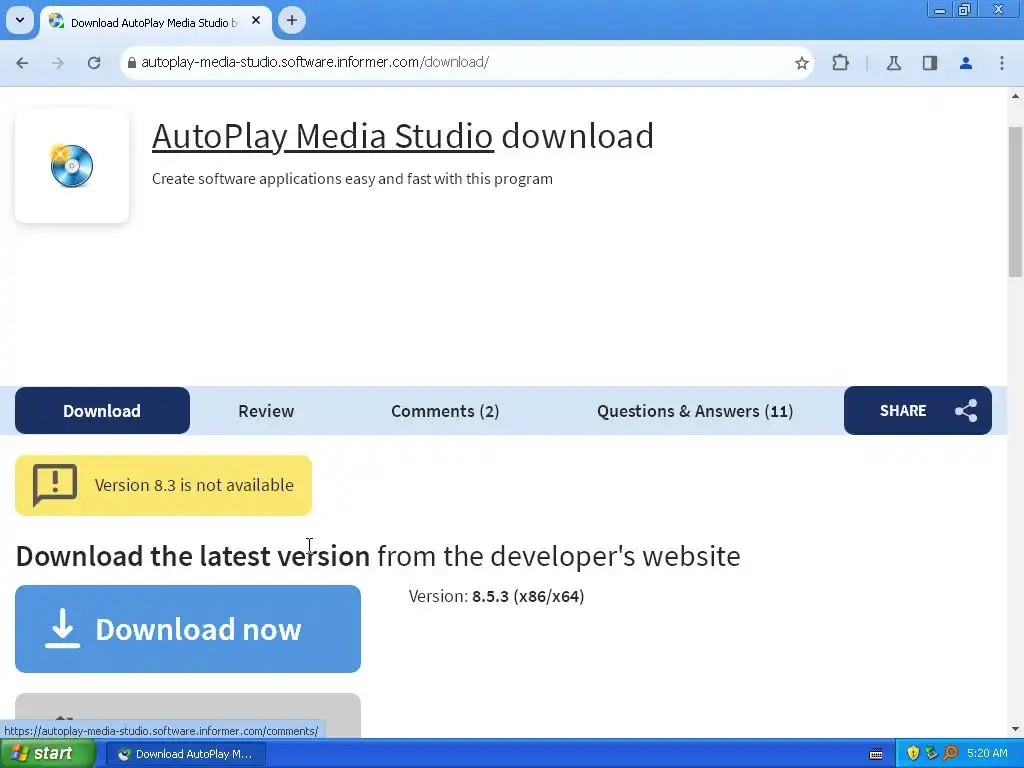This screenshot has width=1024, height=768.
Task: Open a new browser tab
Action: point(292,21)
